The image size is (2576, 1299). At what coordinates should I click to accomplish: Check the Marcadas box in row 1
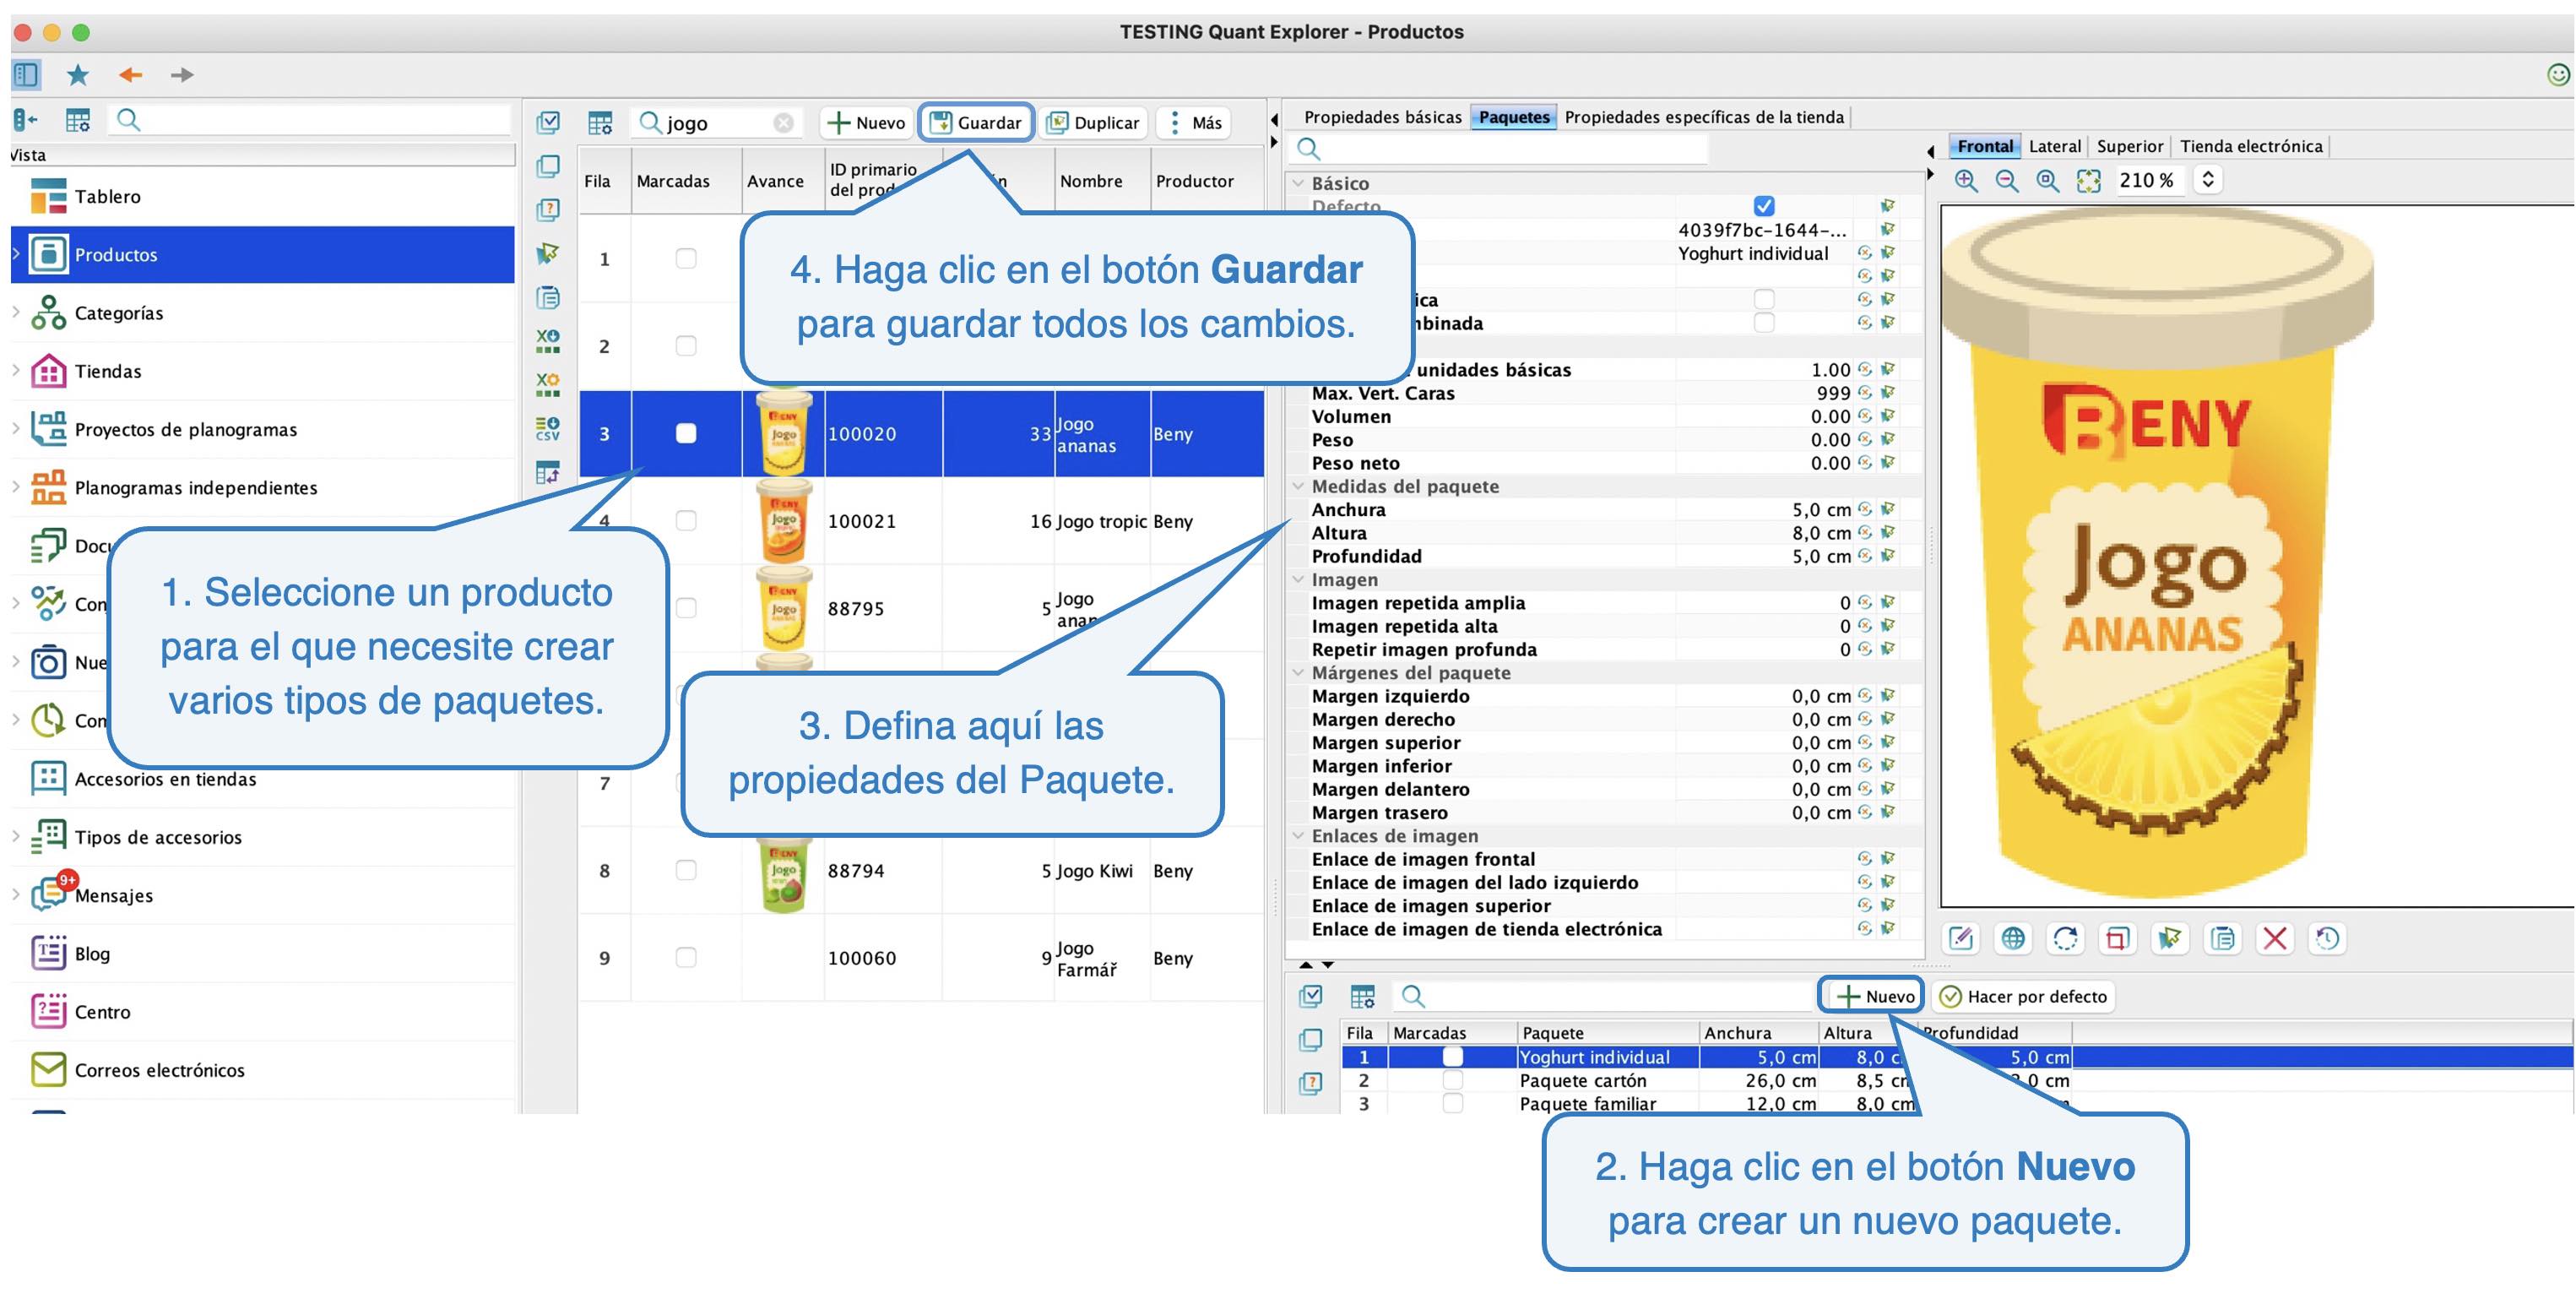point(686,259)
